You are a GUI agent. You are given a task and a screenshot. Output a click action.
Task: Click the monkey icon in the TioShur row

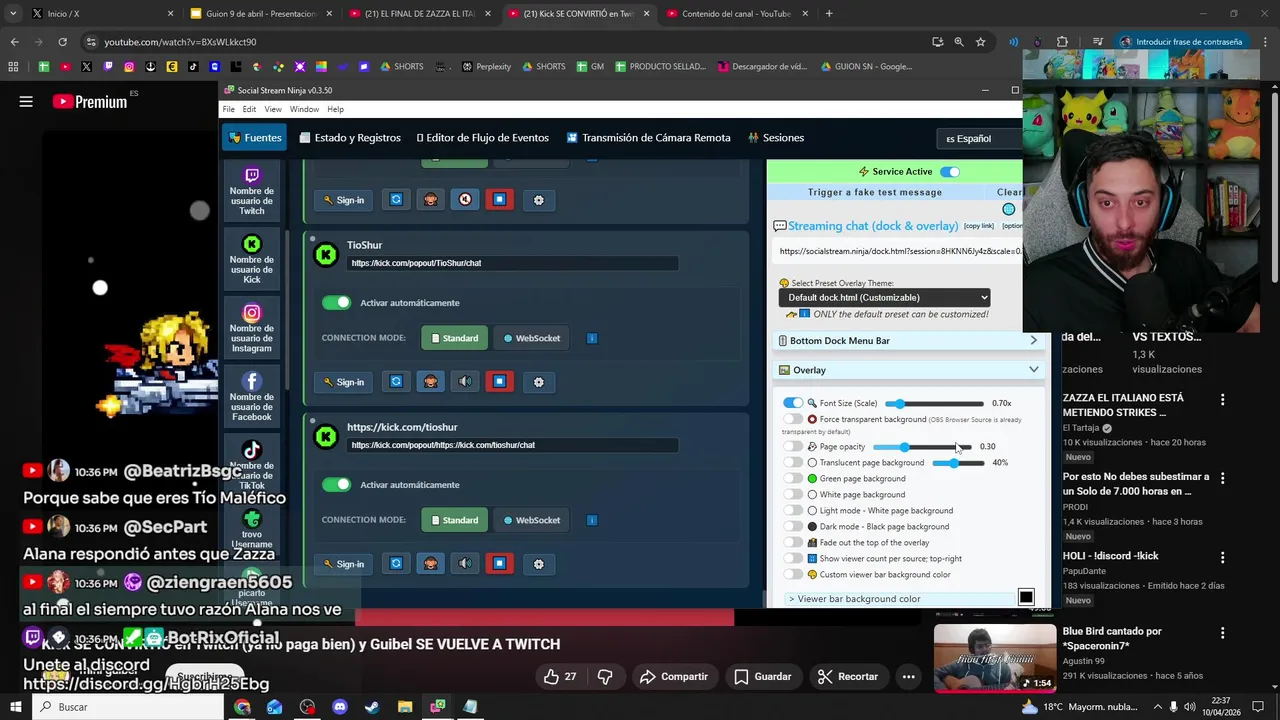[x=431, y=381]
